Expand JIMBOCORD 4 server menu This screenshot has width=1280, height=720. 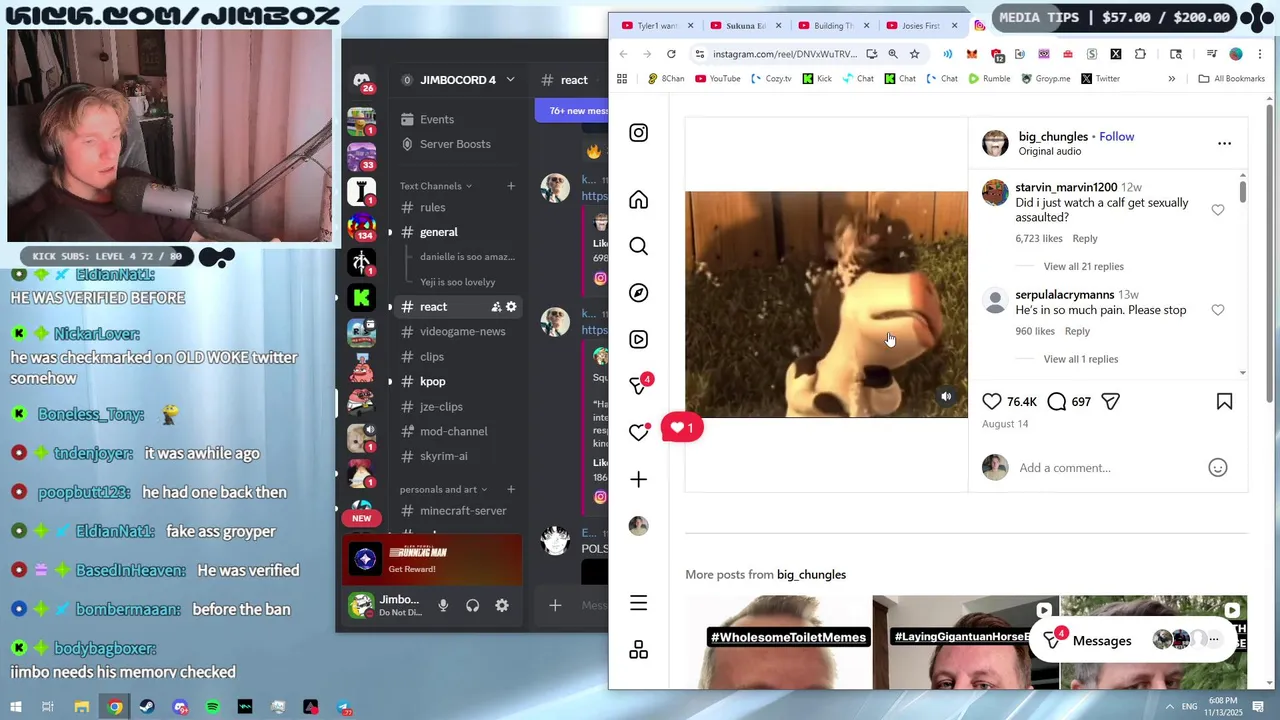pyautogui.click(x=510, y=80)
